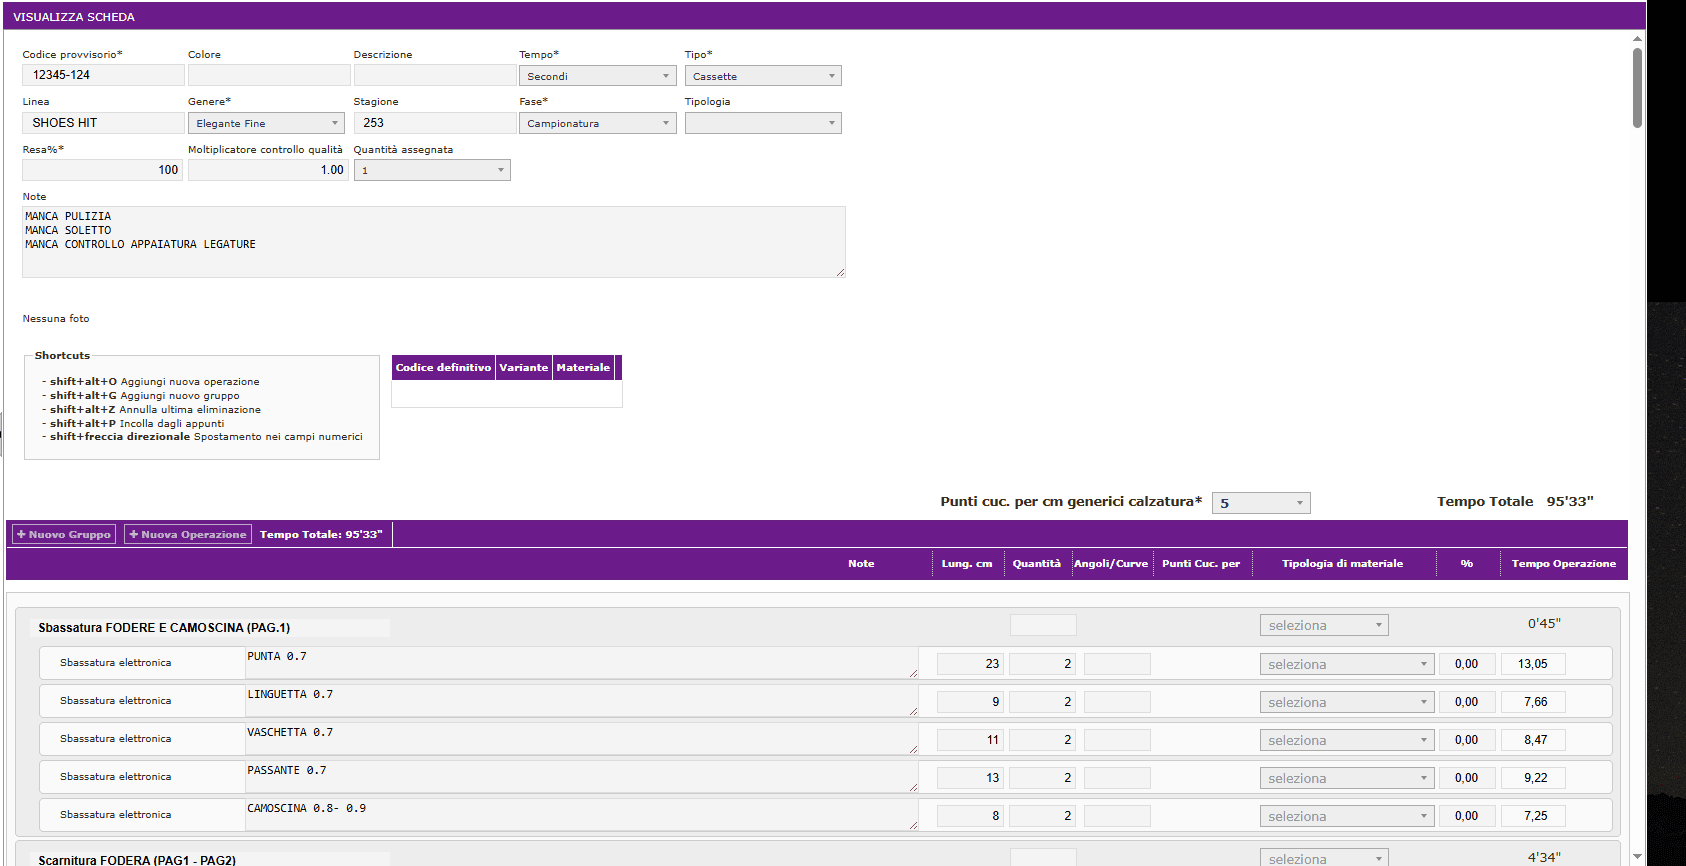Open the Fase dropdown showing Campionatura
1686x866 pixels.
(x=597, y=123)
